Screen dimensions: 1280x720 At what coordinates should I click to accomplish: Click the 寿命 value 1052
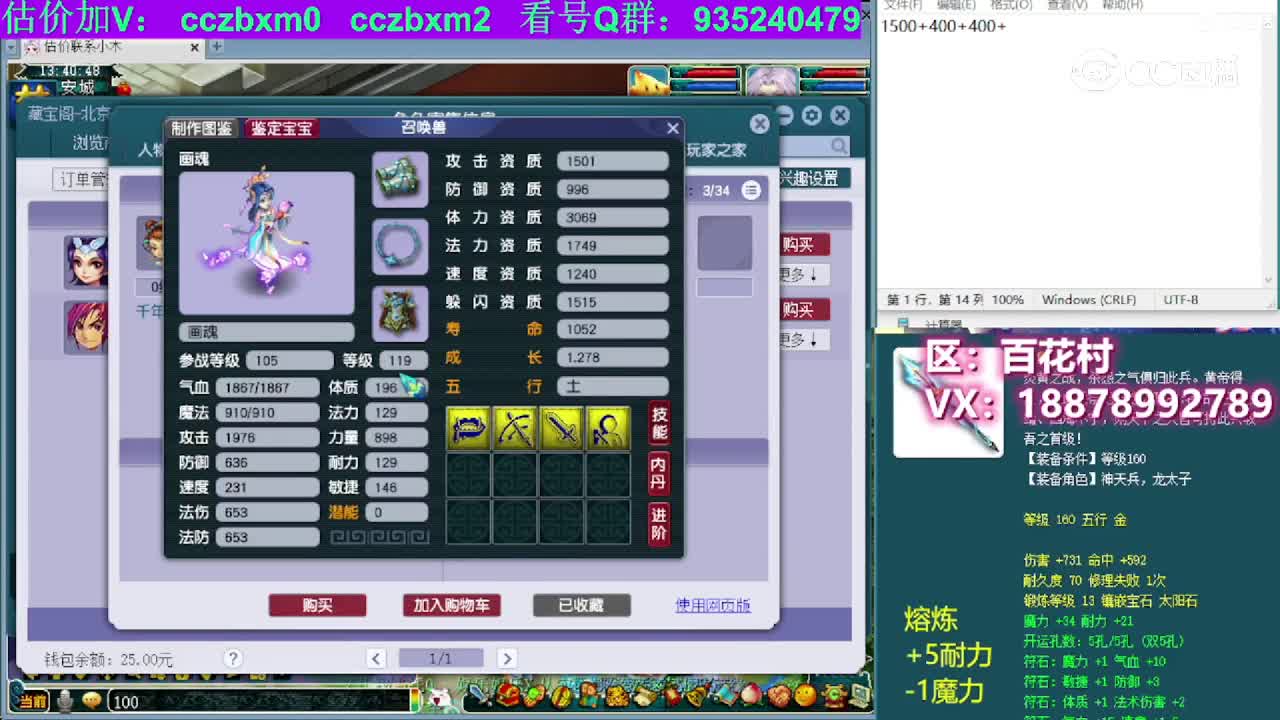612,329
